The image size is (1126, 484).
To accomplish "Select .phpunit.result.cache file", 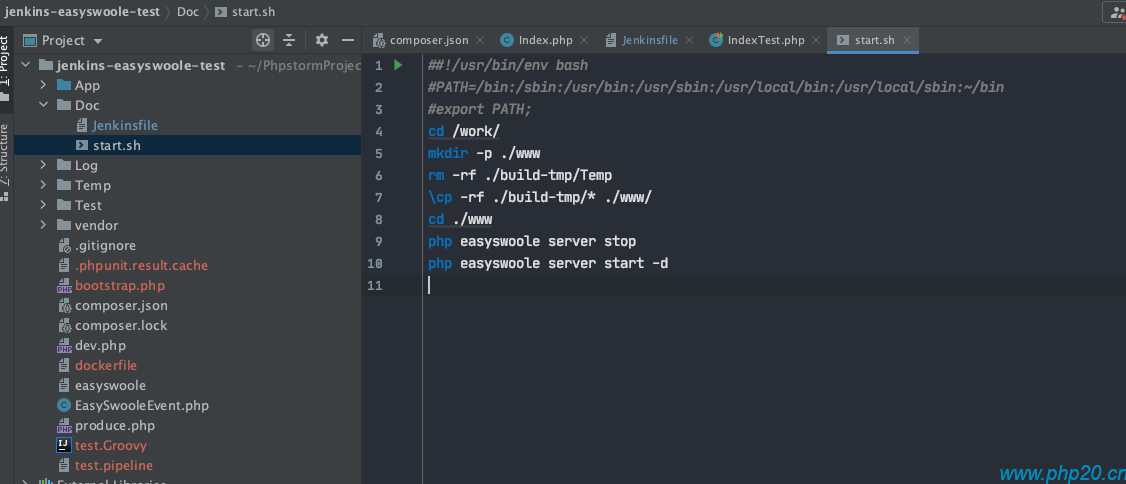I will [141, 266].
